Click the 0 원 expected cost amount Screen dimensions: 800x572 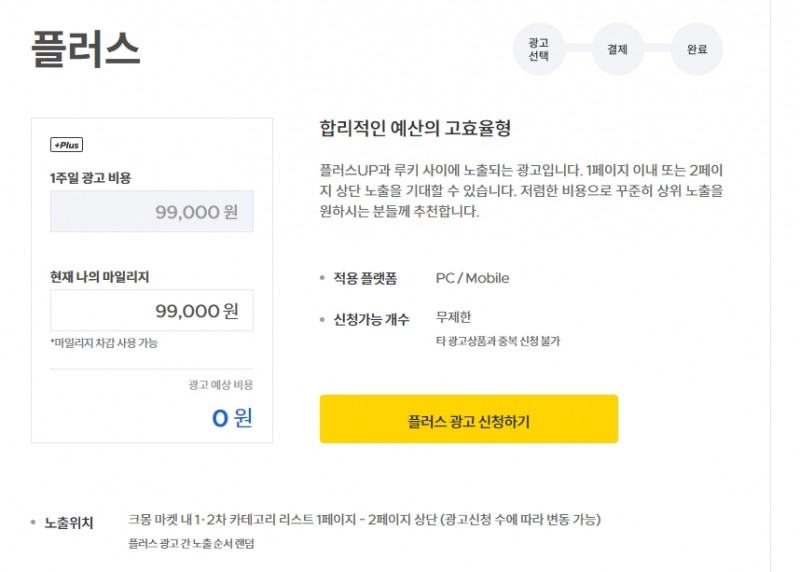(x=231, y=417)
